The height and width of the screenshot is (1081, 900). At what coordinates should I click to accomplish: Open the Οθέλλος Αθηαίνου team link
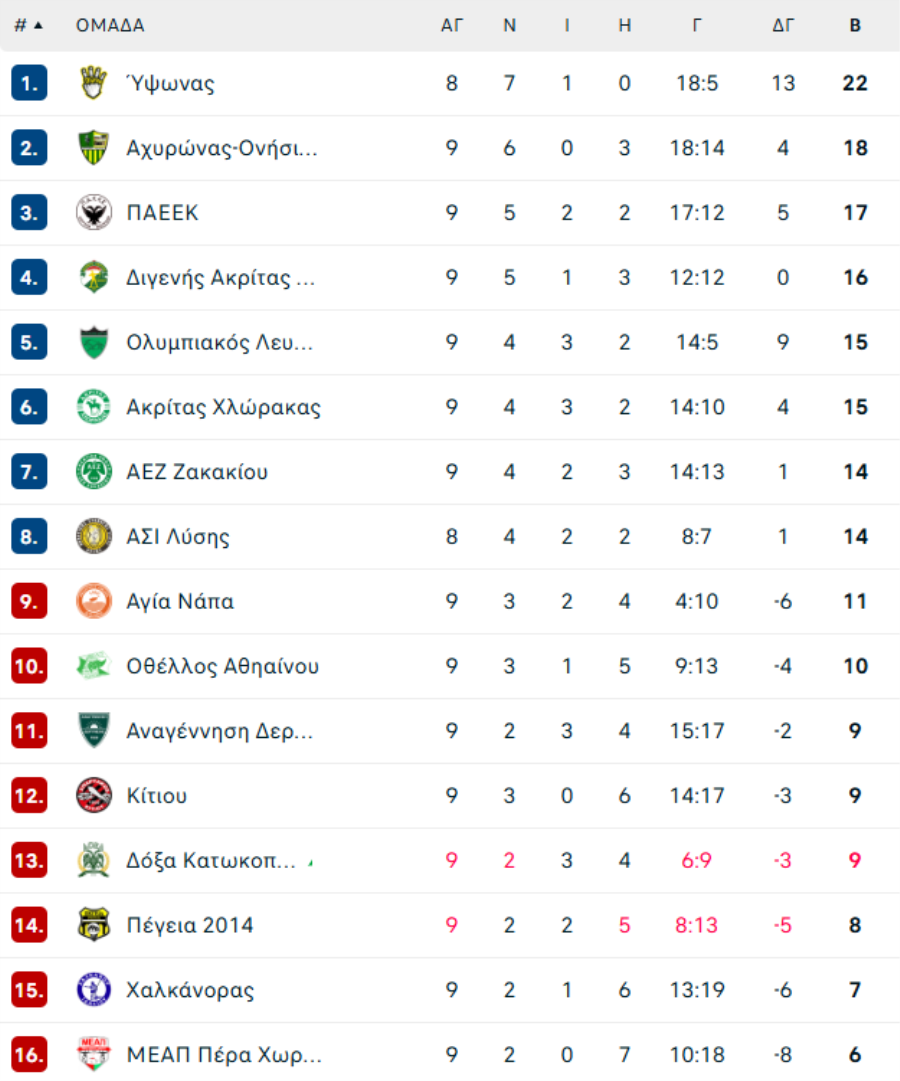point(223,666)
